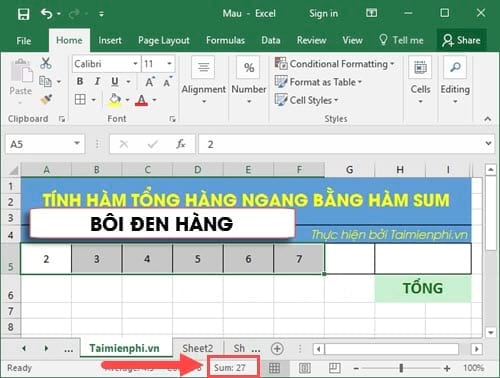
Task: Click the Tell me search box
Action: pyautogui.click(x=401, y=40)
